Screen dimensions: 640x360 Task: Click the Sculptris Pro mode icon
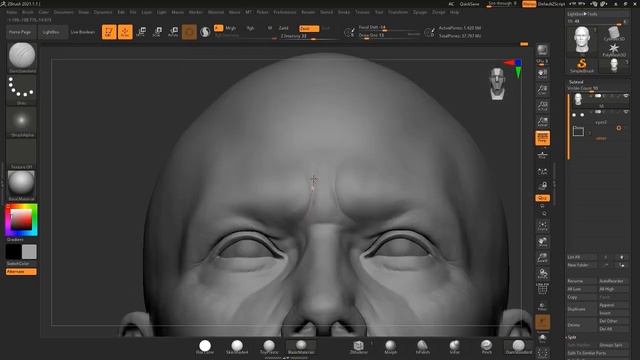coord(205,31)
